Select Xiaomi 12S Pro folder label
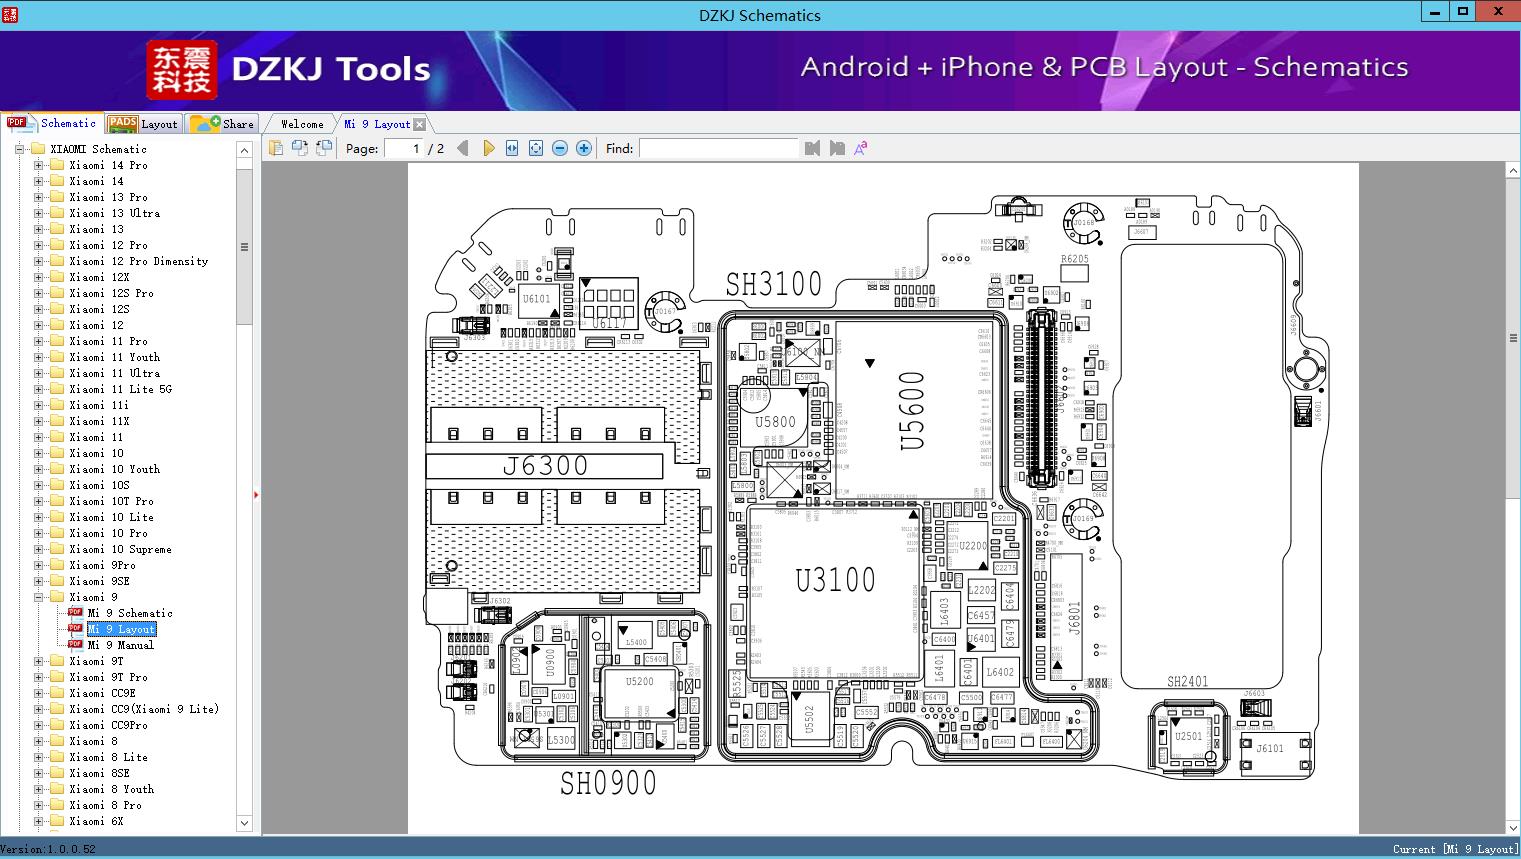This screenshot has height=859, width=1521. 112,293
